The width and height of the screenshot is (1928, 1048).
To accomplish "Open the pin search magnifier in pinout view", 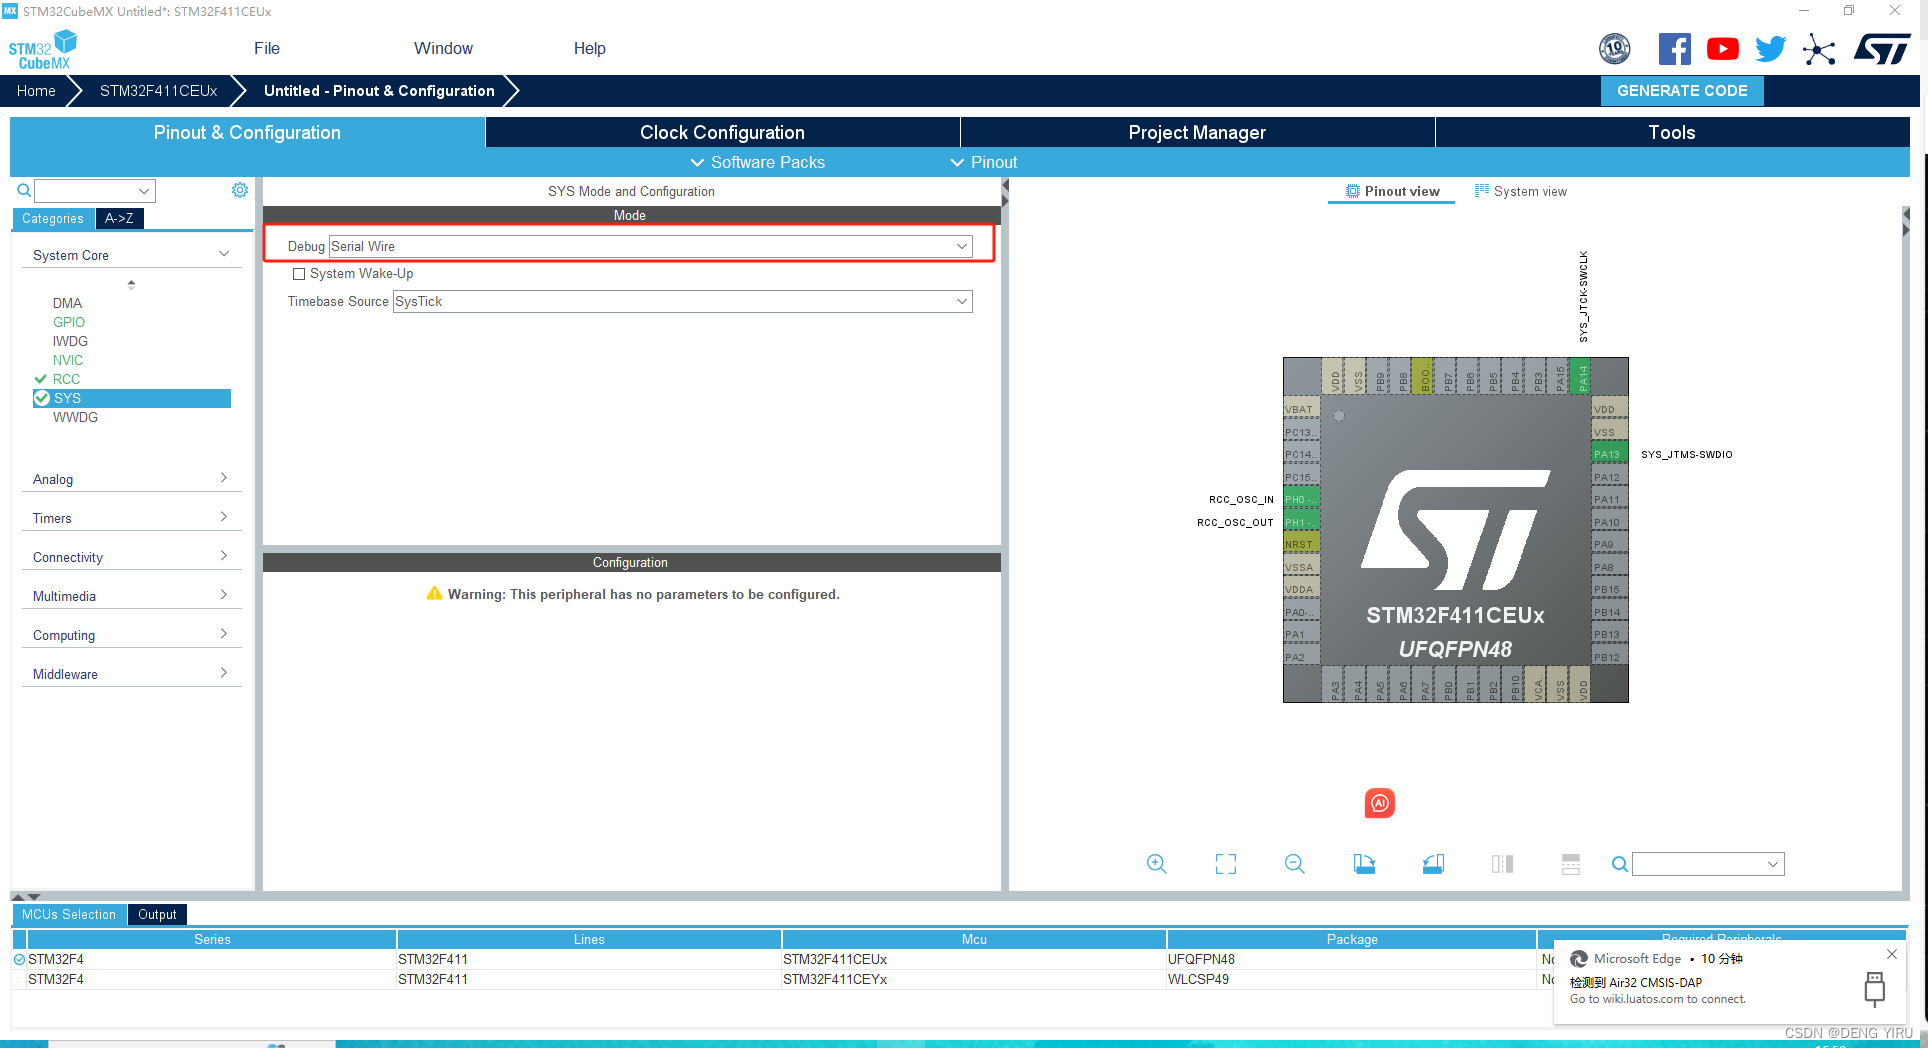I will coord(1620,863).
